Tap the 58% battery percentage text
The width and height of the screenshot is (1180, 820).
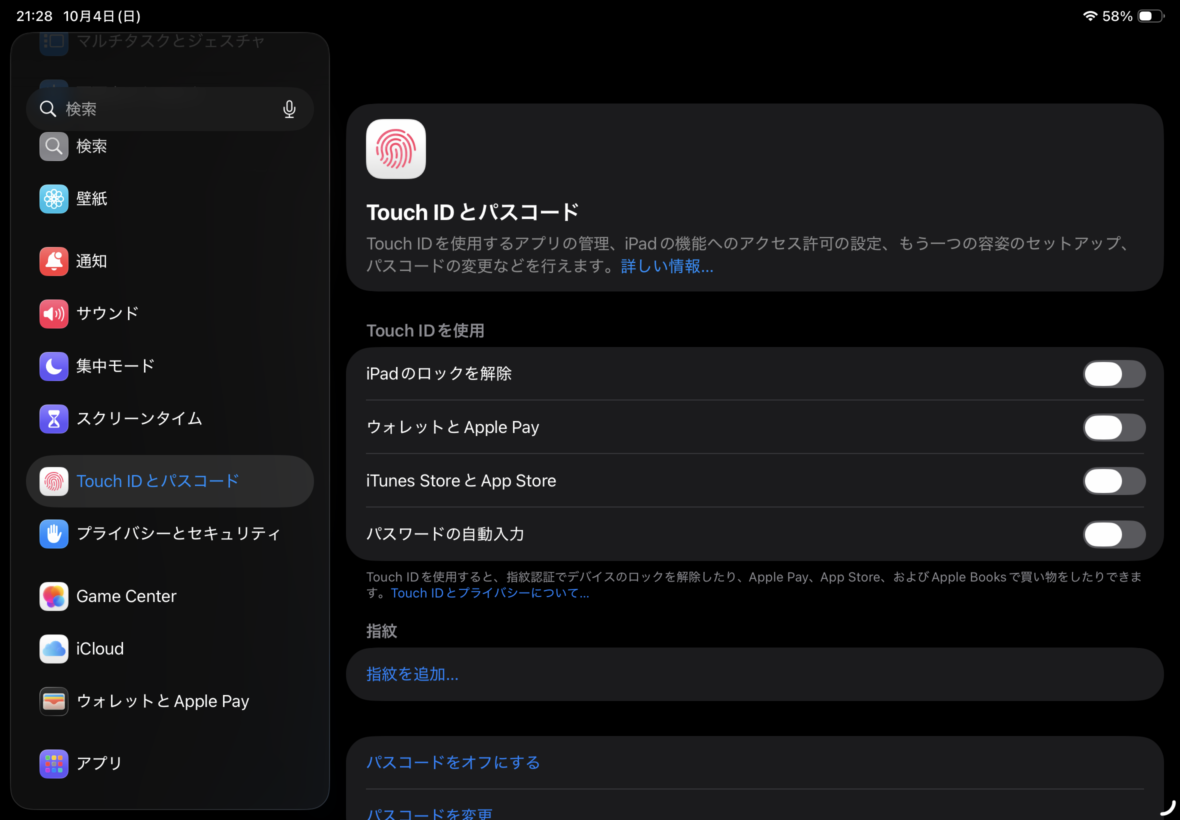[x=1118, y=16]
